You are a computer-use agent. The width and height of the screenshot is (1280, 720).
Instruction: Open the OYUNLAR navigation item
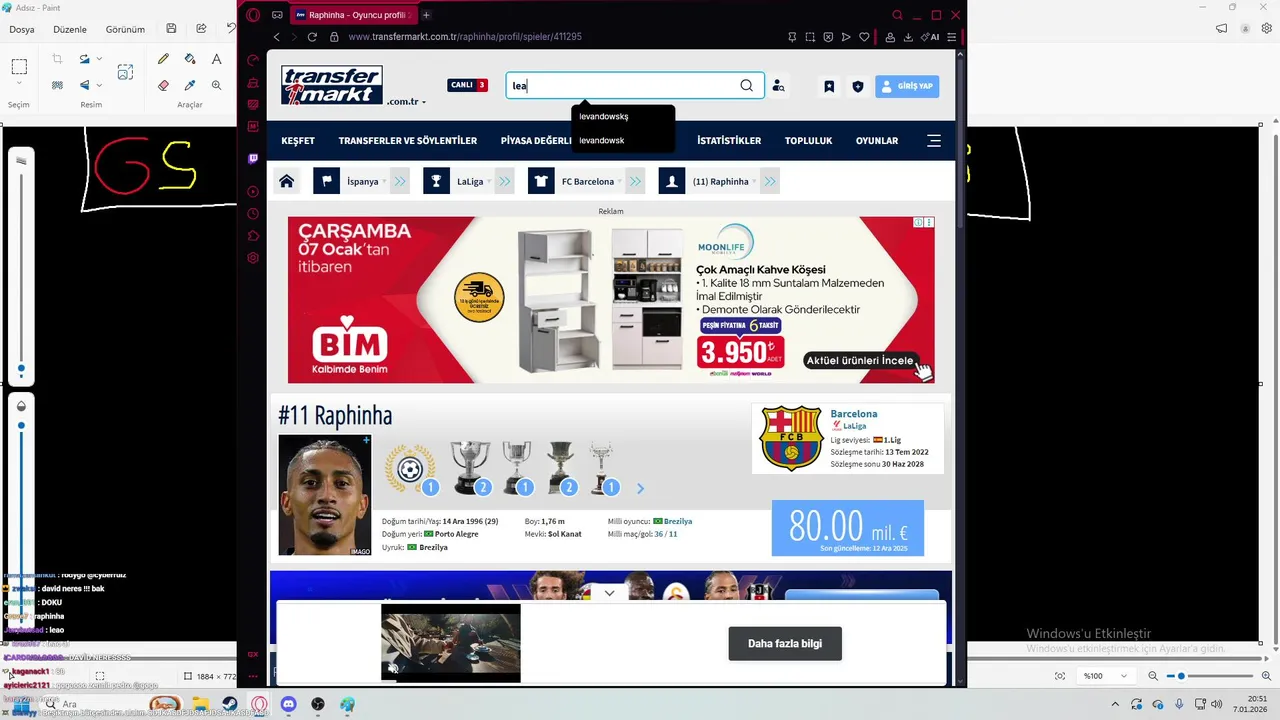pos(877,141)
